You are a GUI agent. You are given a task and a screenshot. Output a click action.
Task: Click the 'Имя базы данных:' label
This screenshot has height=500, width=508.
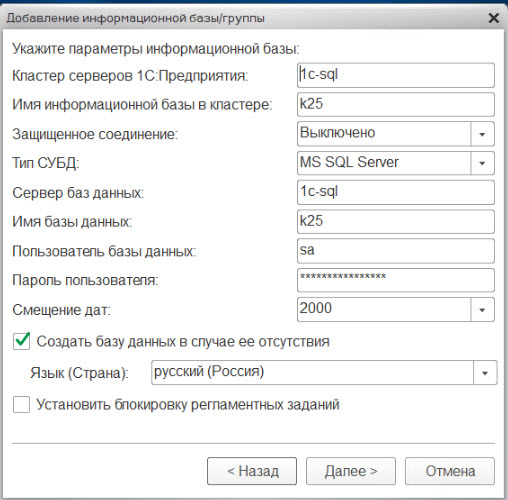[x=72, y=222]
